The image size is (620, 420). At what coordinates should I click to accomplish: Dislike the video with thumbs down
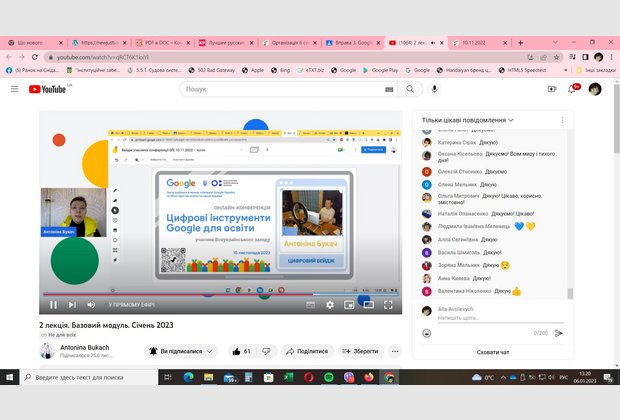point(267,351)
